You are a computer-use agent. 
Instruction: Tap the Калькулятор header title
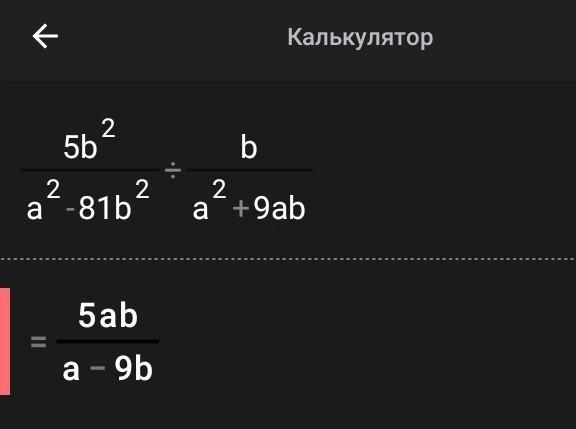coord(360,37)
